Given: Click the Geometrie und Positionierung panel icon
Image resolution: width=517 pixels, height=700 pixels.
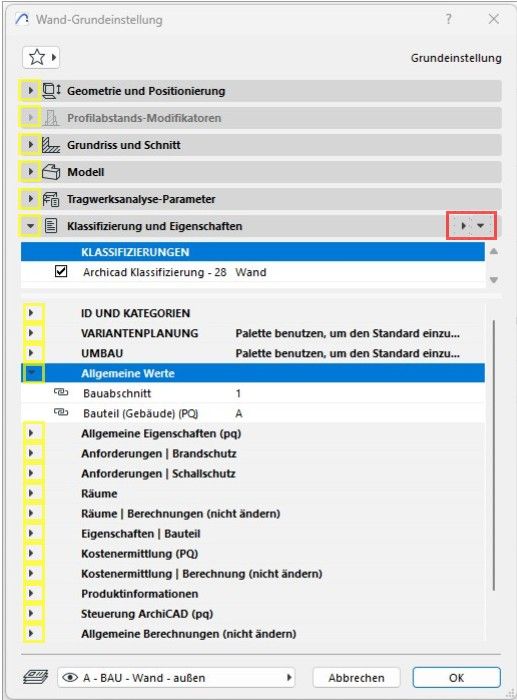Looking at the screenshot, I should coord(52,91).
